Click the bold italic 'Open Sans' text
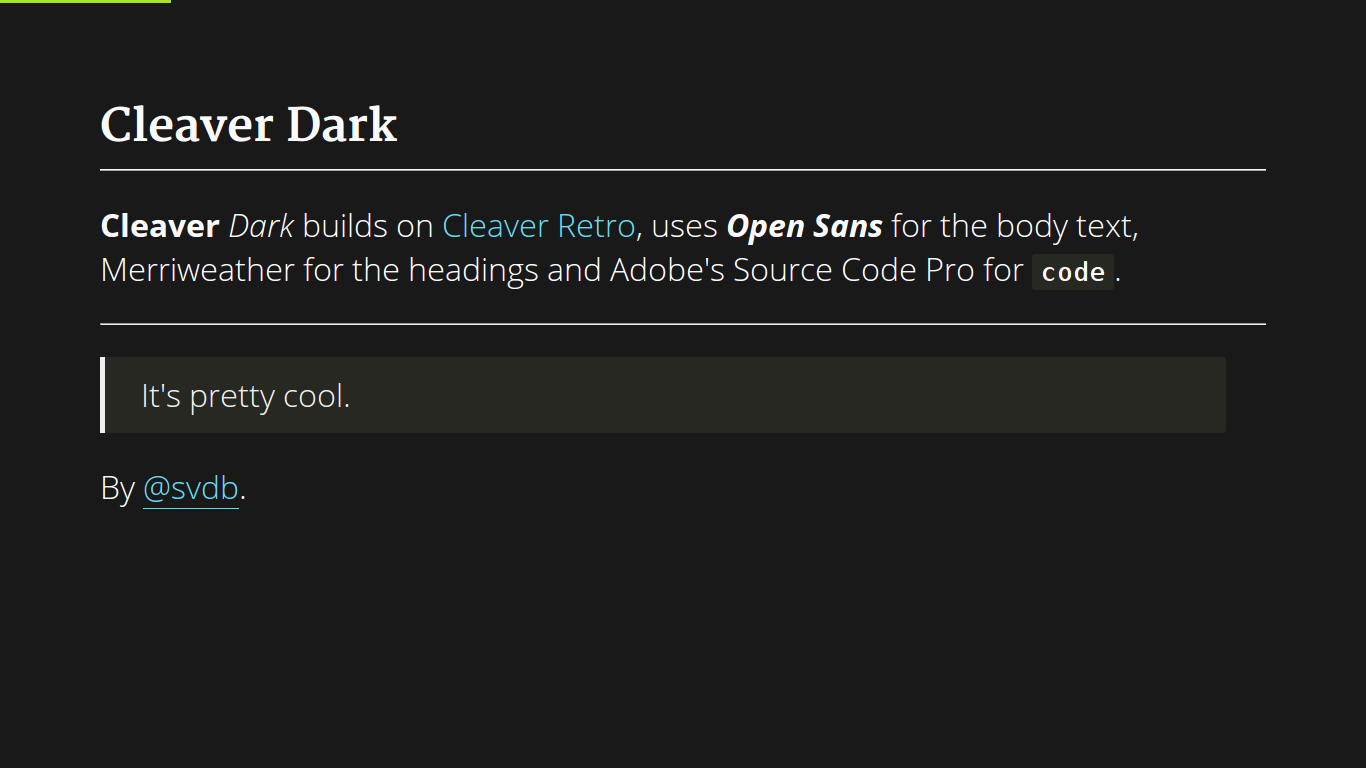The width and height of the screenshot is (1366, 768). pos(804,226)
